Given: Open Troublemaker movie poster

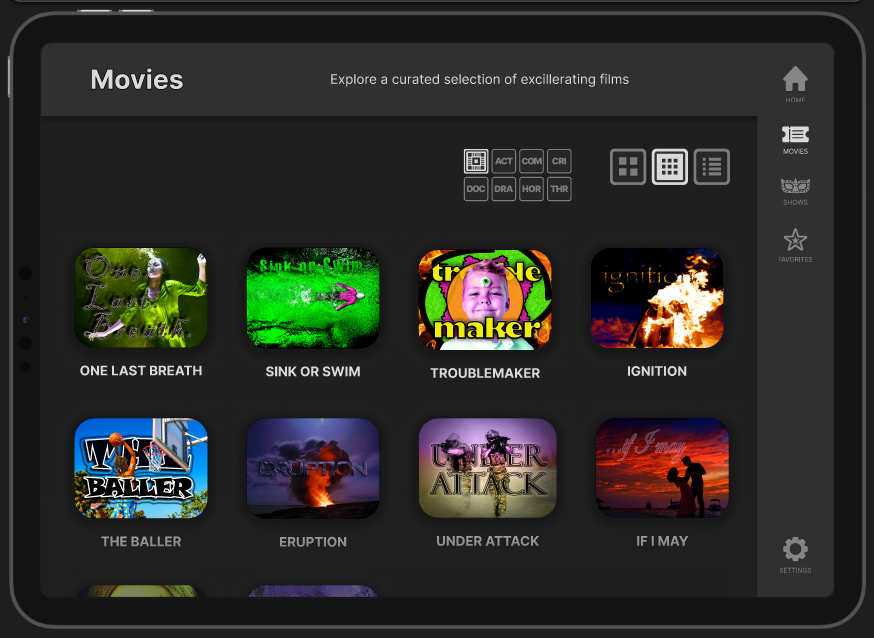Looking at the screenshot, I should pos(485,300).
